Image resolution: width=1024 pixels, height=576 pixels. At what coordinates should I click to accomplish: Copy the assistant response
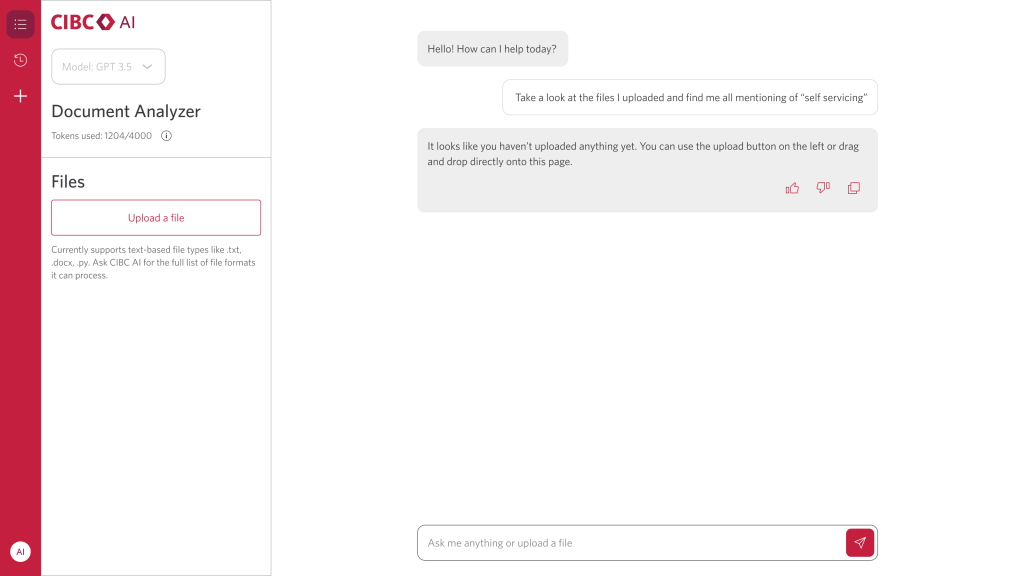[x=854, y=188]
